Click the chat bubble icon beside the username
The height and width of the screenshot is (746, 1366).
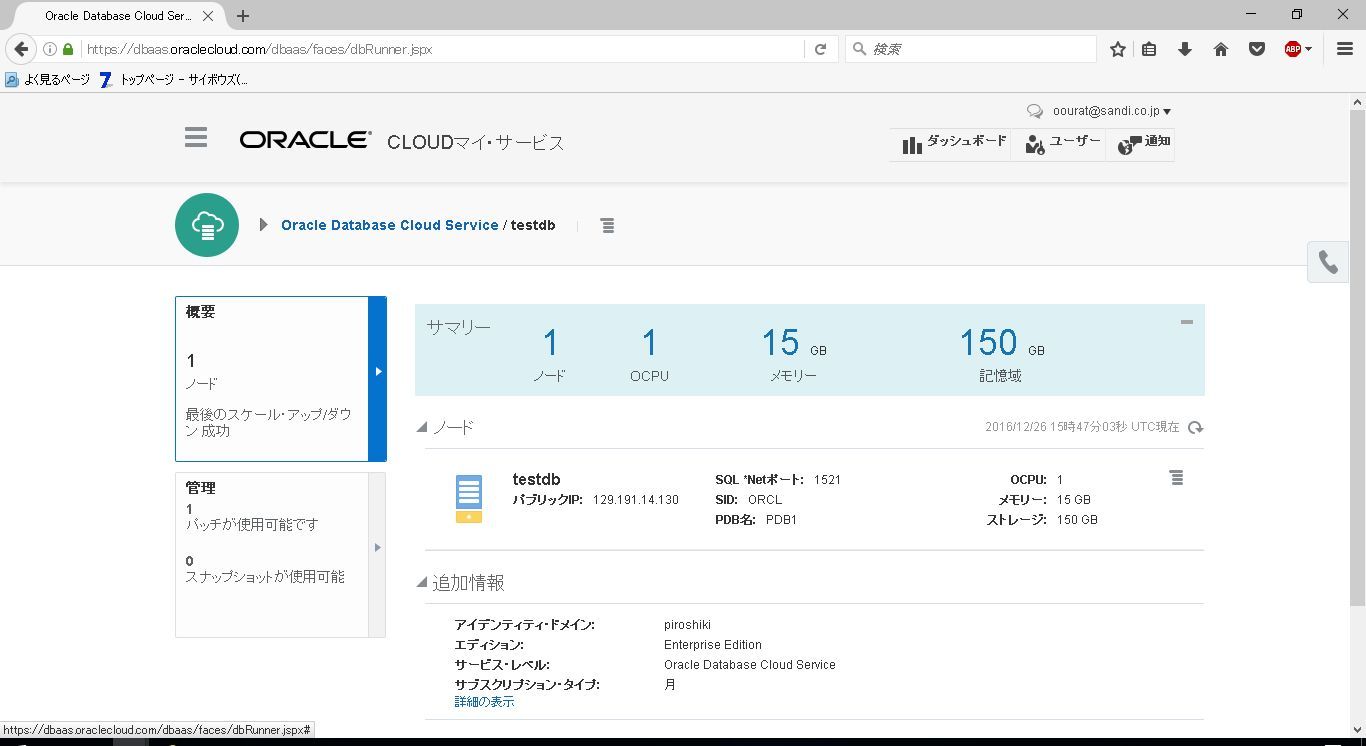coord(1035,112)
